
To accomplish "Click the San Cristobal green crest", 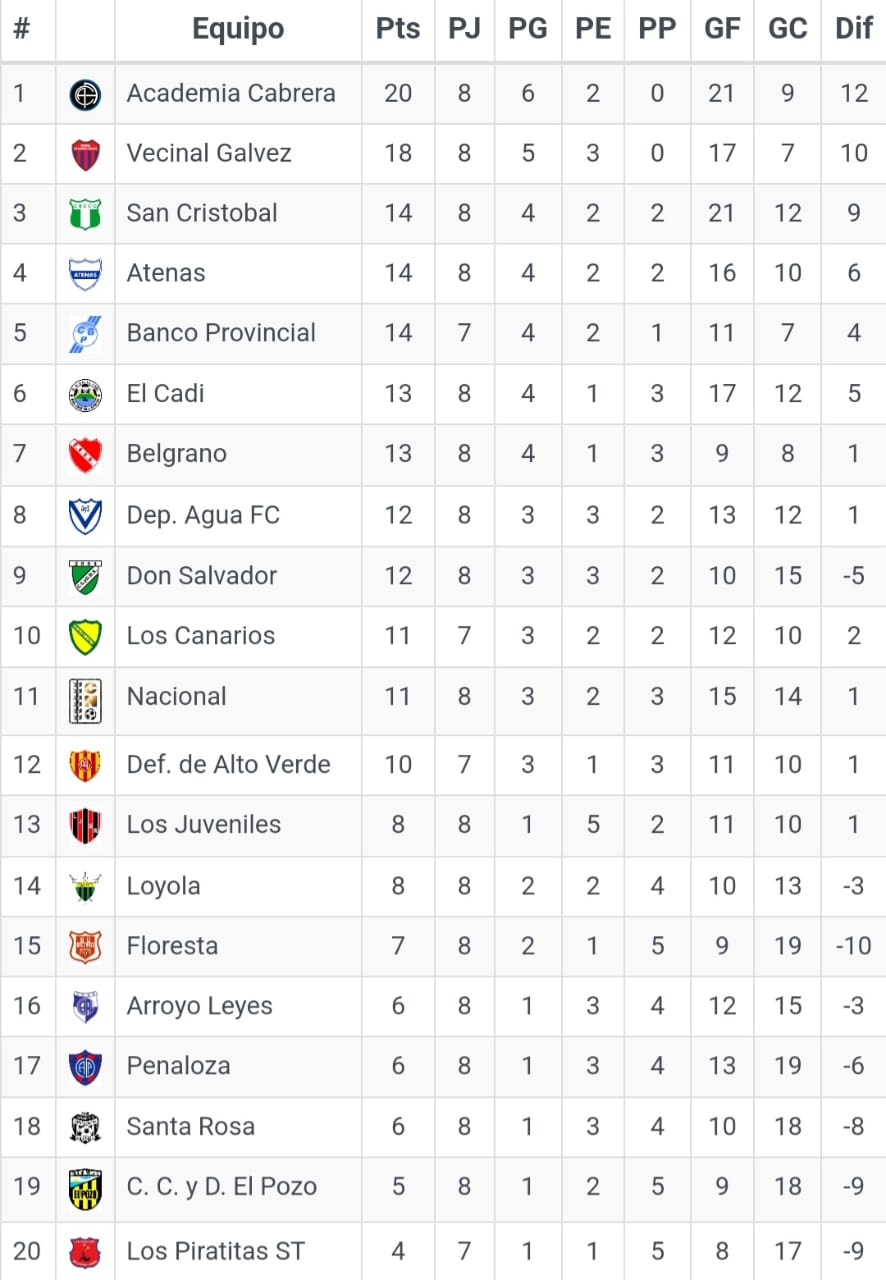I will (x=85, y=214).
